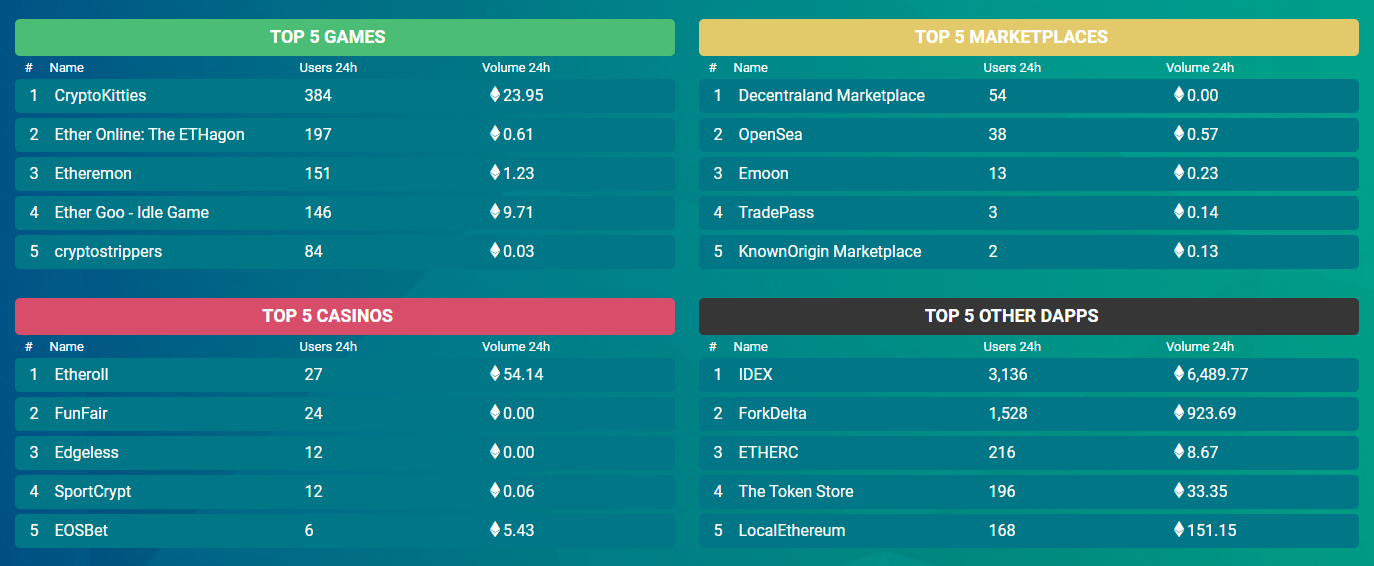The image size is (1374, 566).
Task: Select the FunFair casino row
Action: pos(81,413)
